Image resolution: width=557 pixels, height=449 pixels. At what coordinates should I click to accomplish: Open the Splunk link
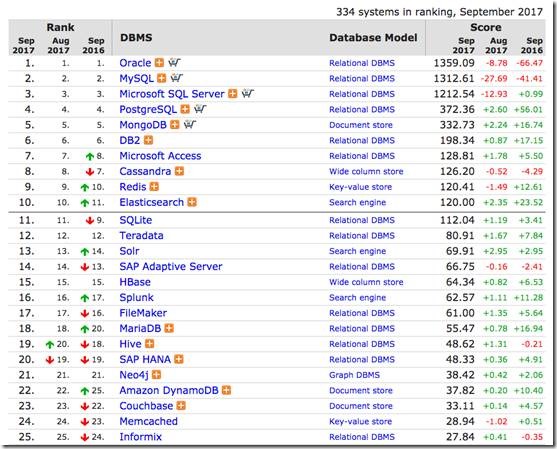pyautogui.click(x=137, y=298)
